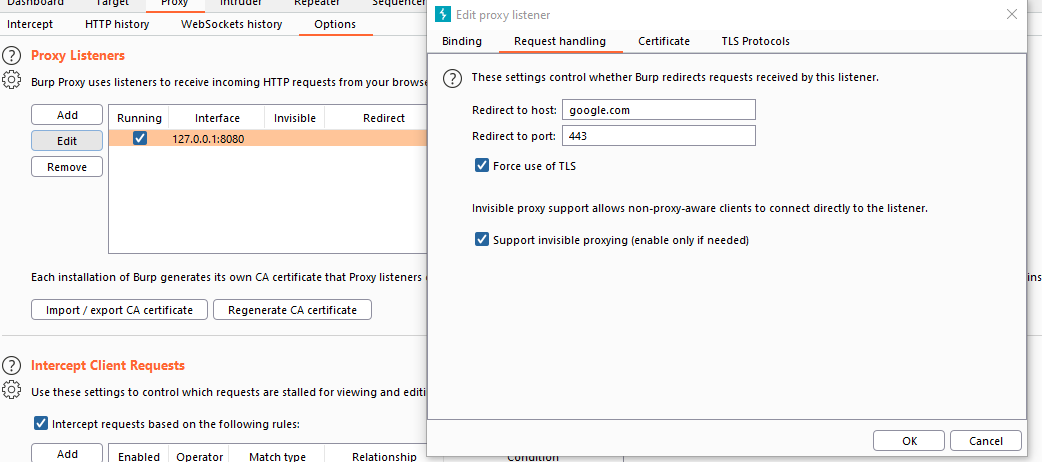Open Intercept Client Requests gear menu

pos(12,390)
